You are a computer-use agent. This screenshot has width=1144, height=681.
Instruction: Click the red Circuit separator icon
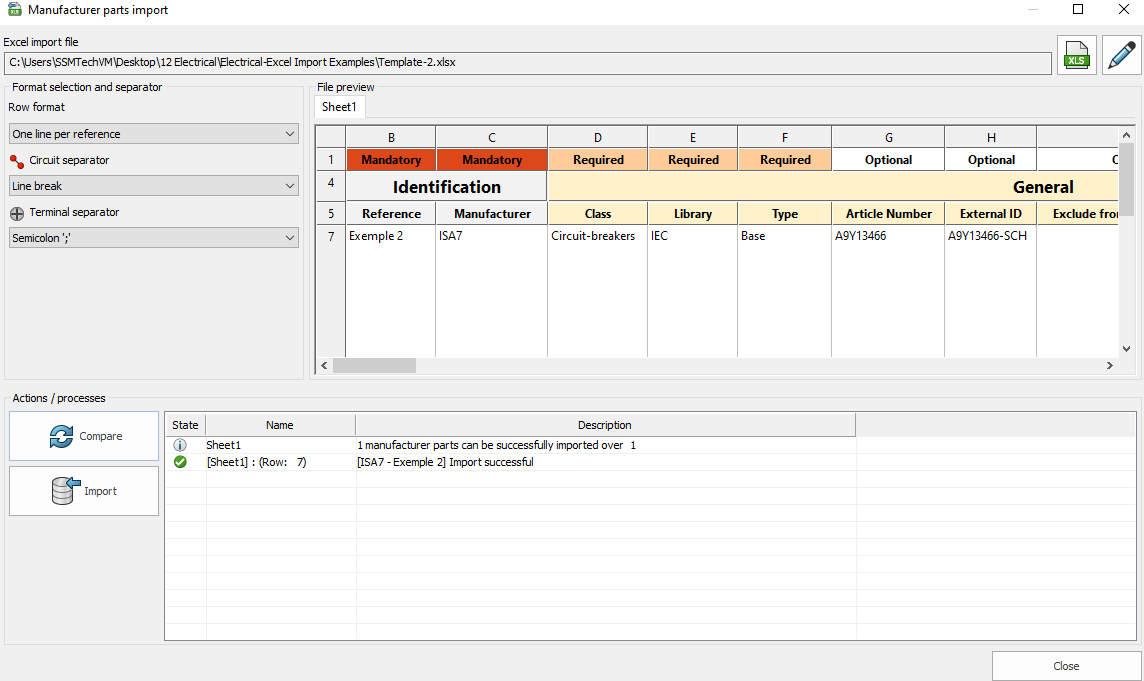pyautogui.click(x=17, y=161)
